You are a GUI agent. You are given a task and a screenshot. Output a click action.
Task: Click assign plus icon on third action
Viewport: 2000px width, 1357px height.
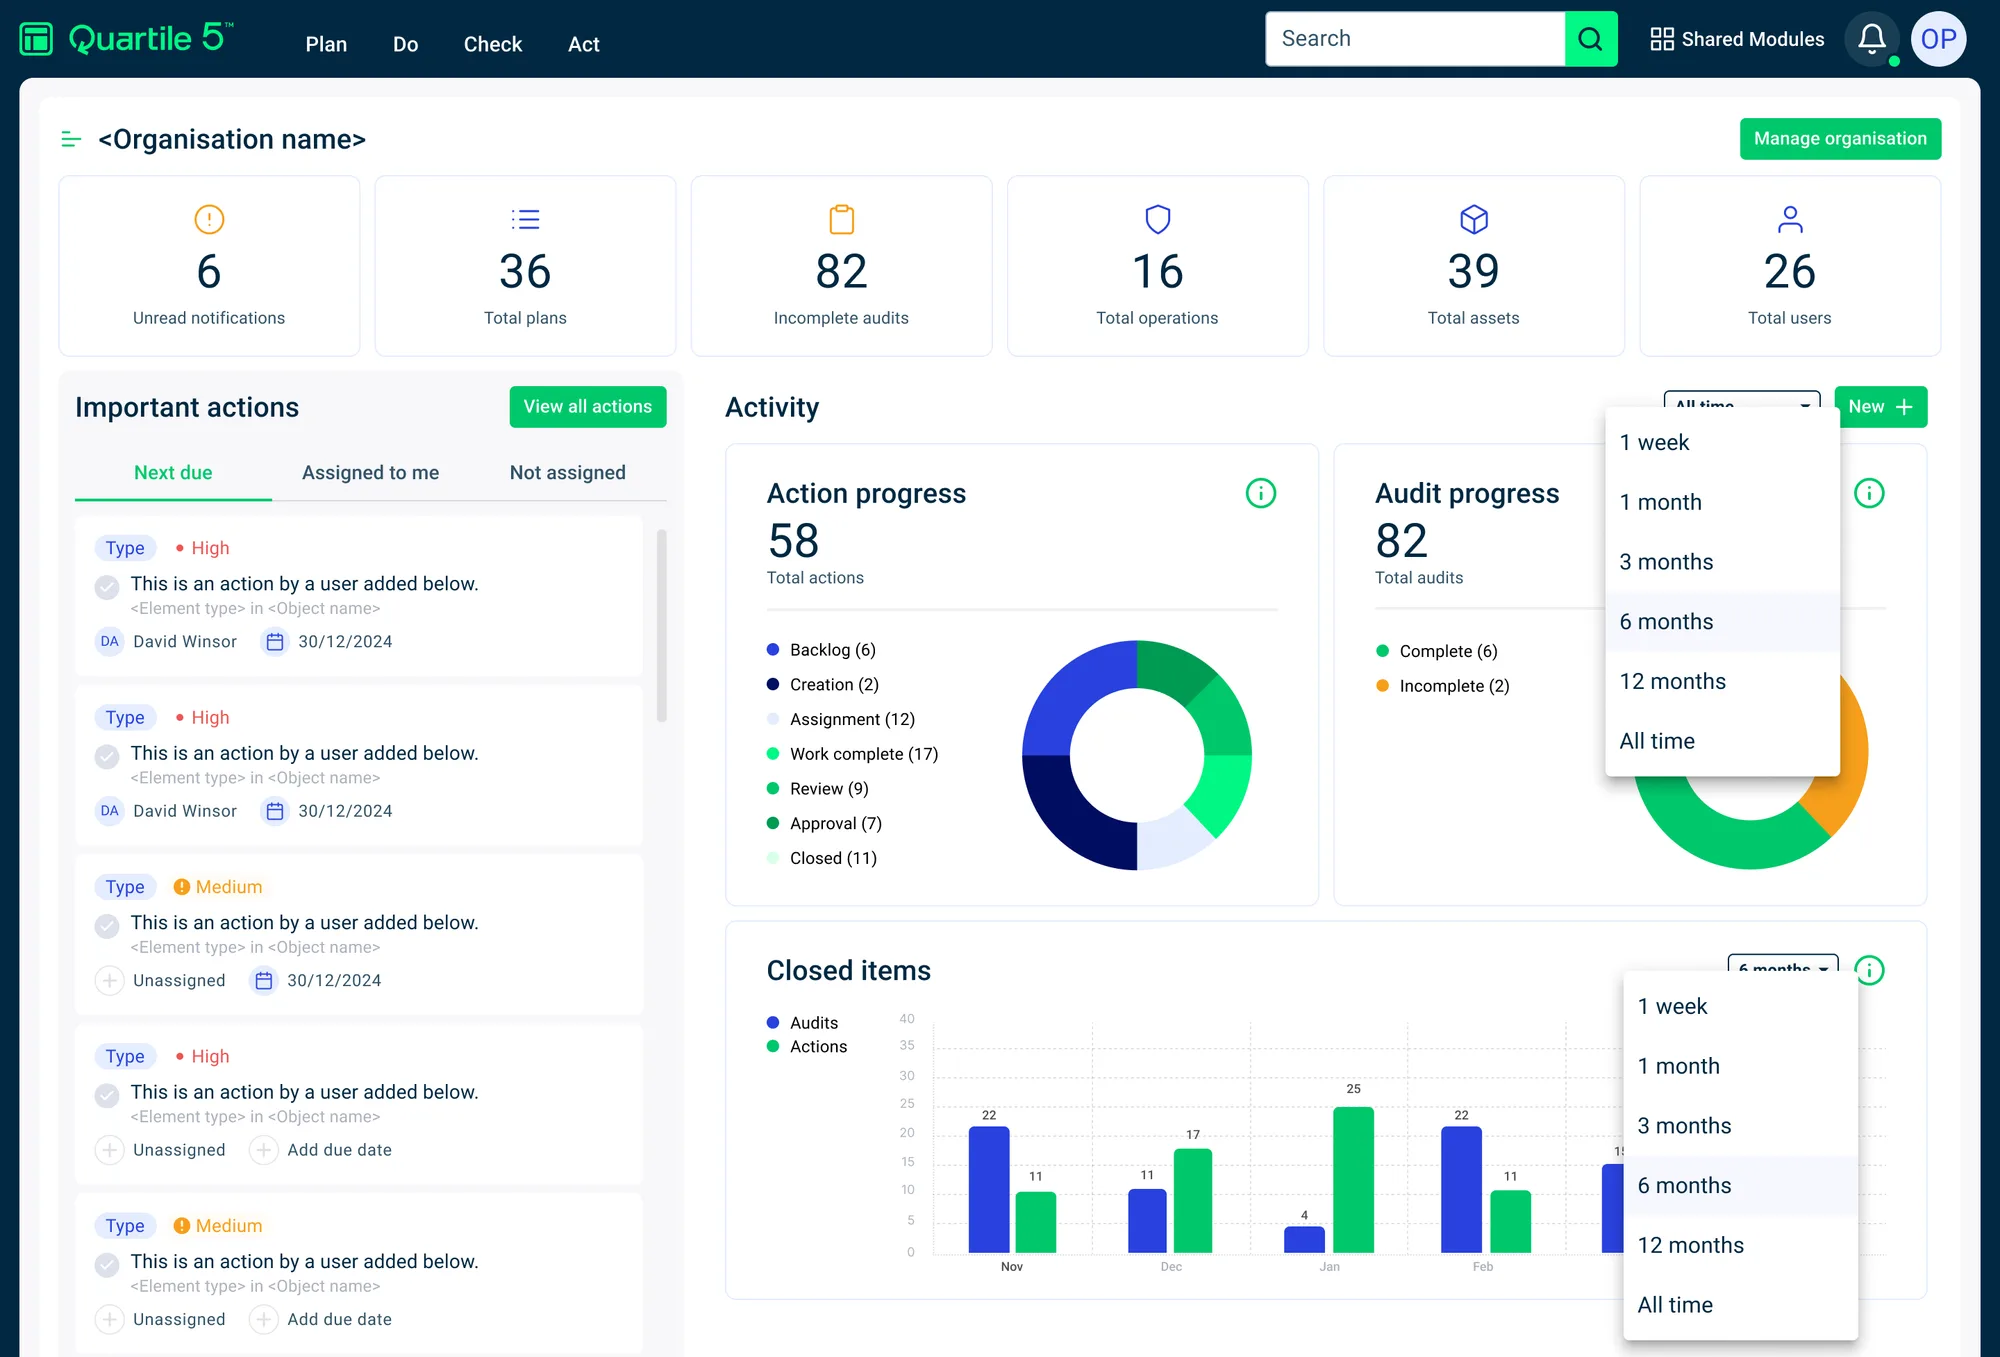[x=109, y=981]
